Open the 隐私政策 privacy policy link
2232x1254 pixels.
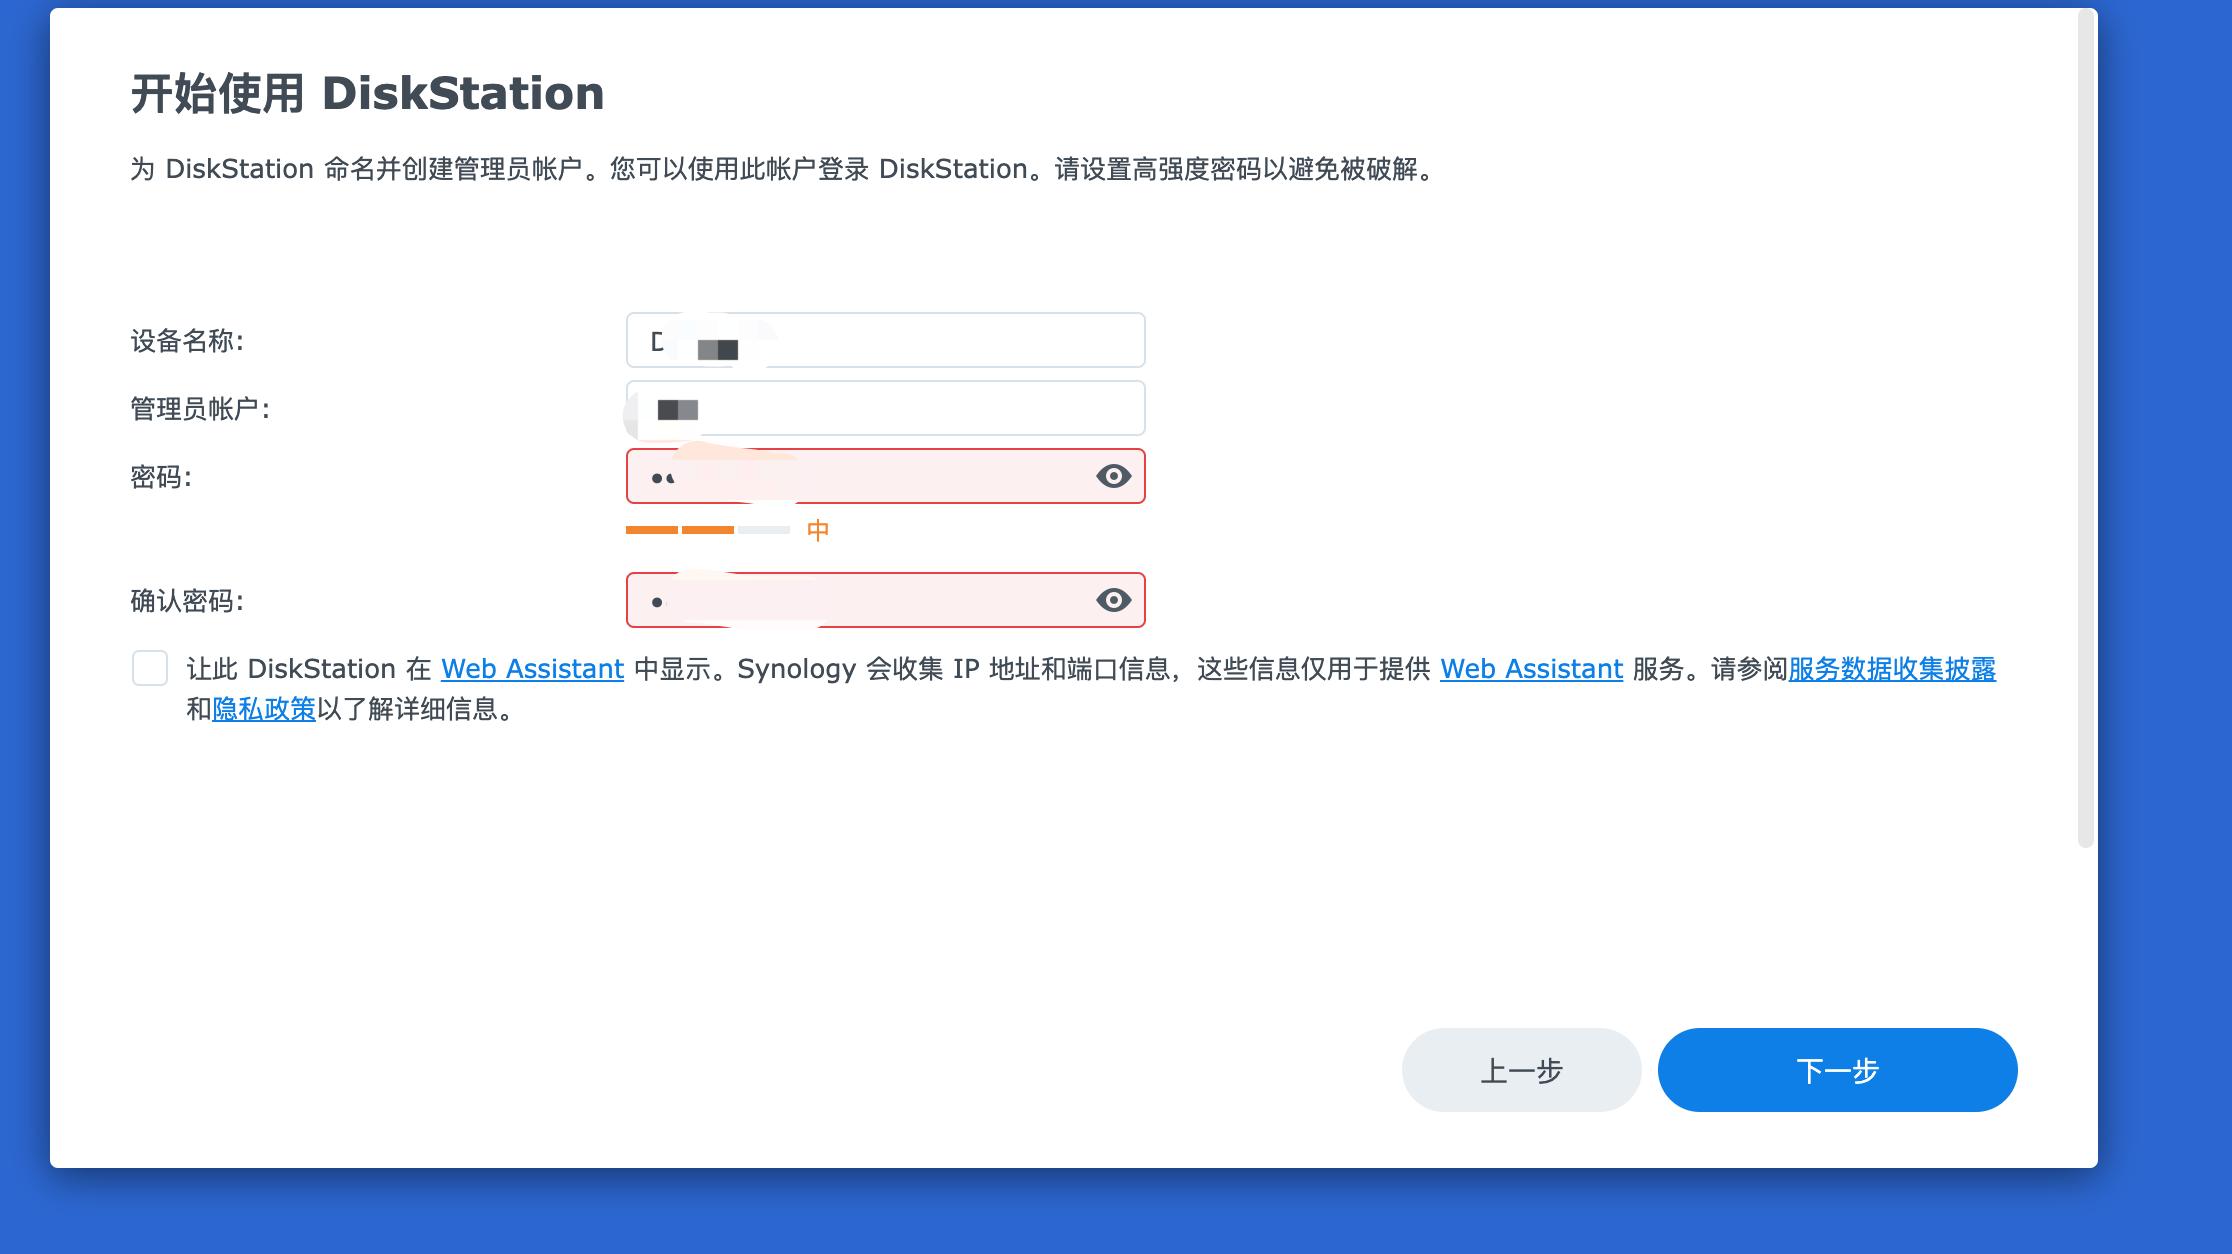tap(264, 712)
